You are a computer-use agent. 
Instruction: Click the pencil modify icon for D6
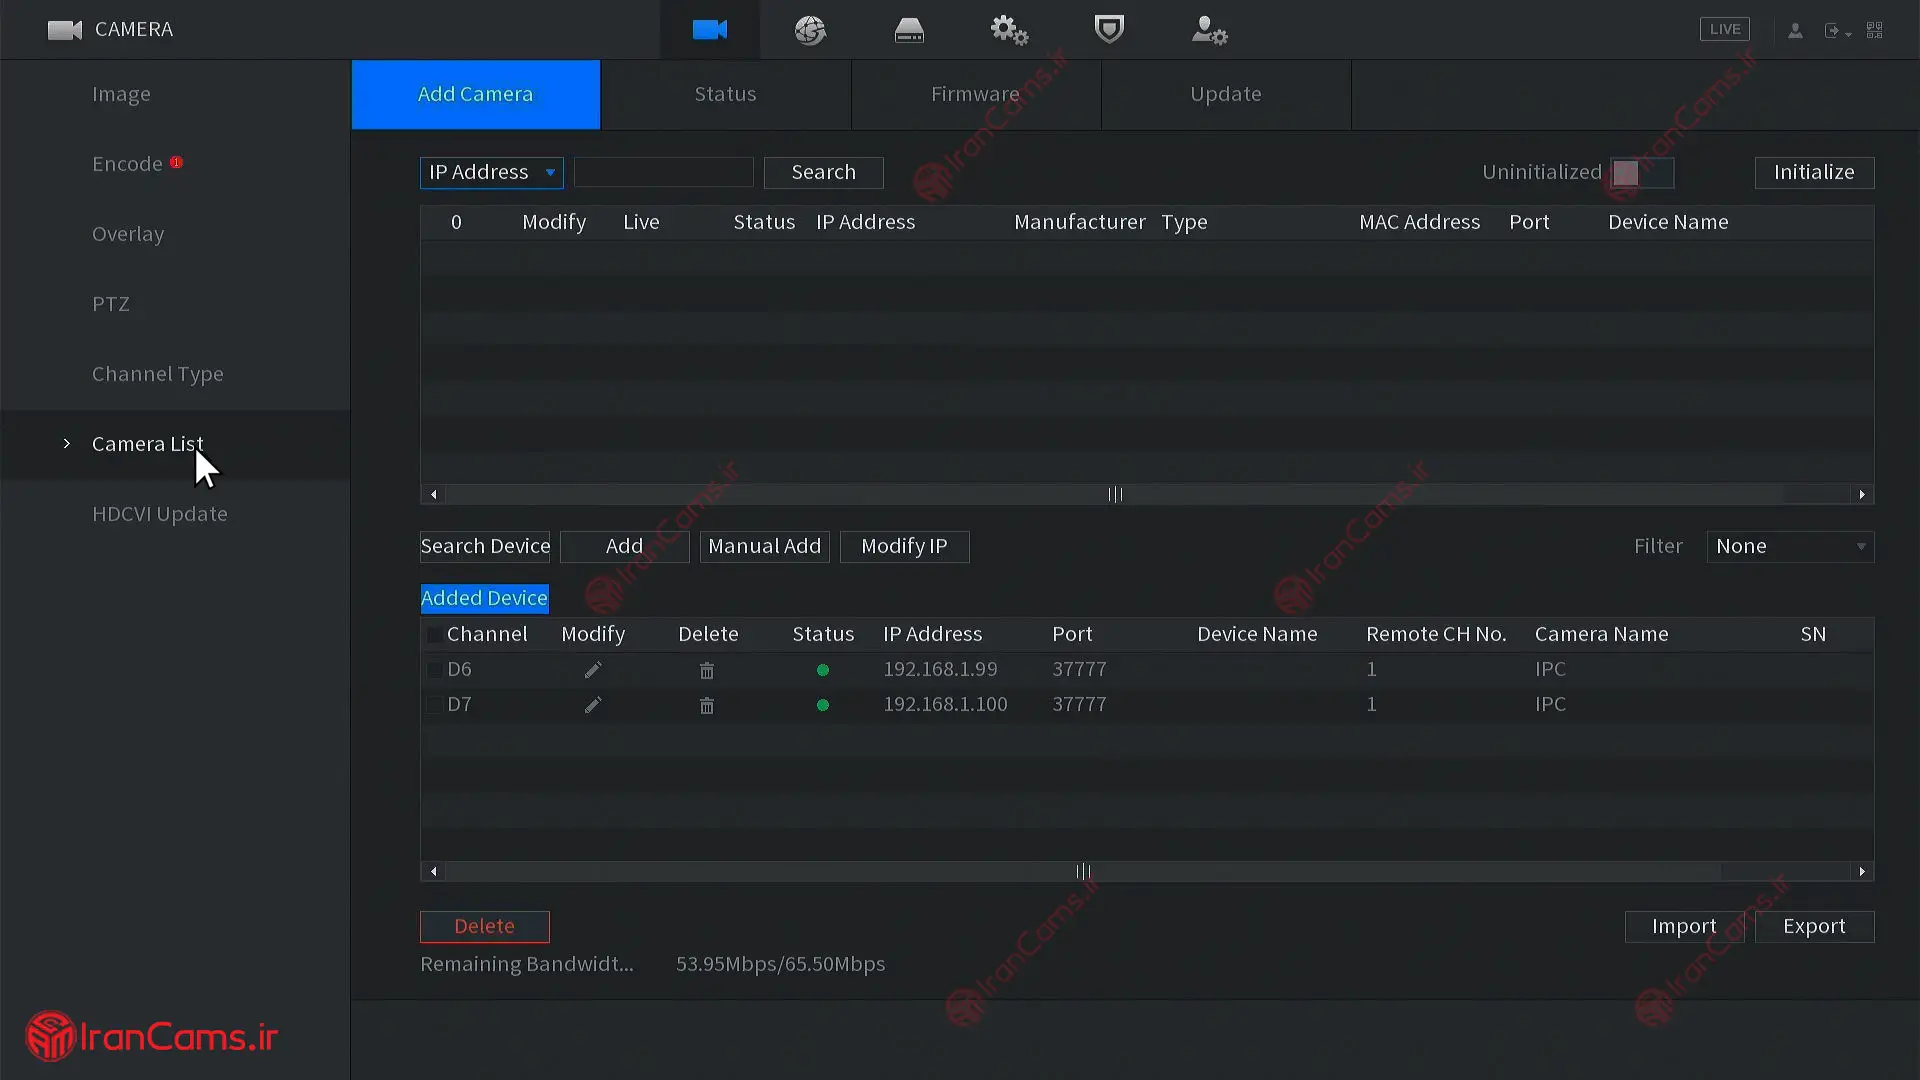(x=593, y=670)
